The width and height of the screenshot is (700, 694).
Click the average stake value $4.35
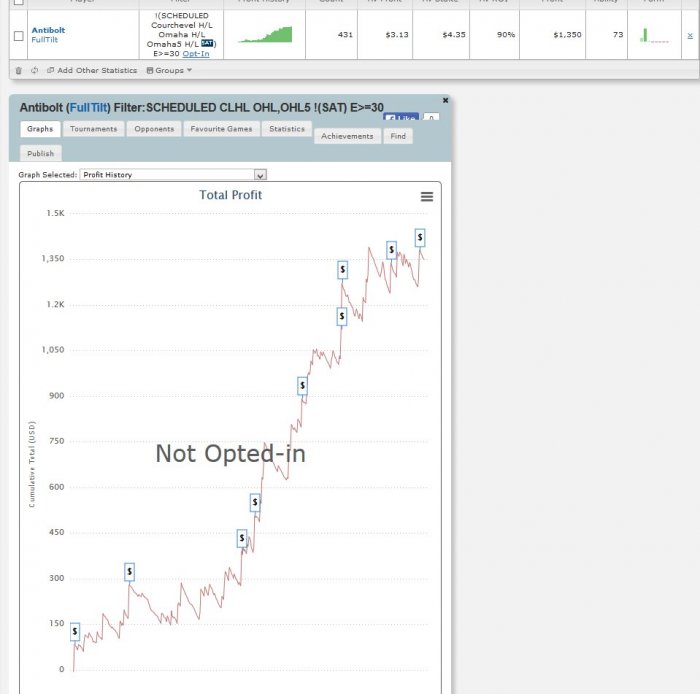click(454, 35)
